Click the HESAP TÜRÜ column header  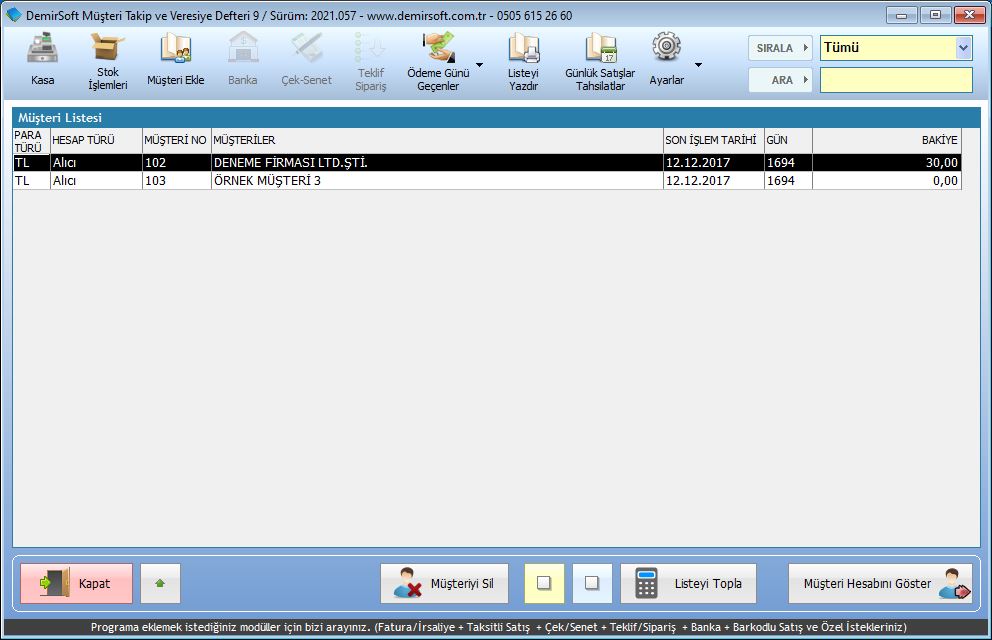[x=96, y=140]
